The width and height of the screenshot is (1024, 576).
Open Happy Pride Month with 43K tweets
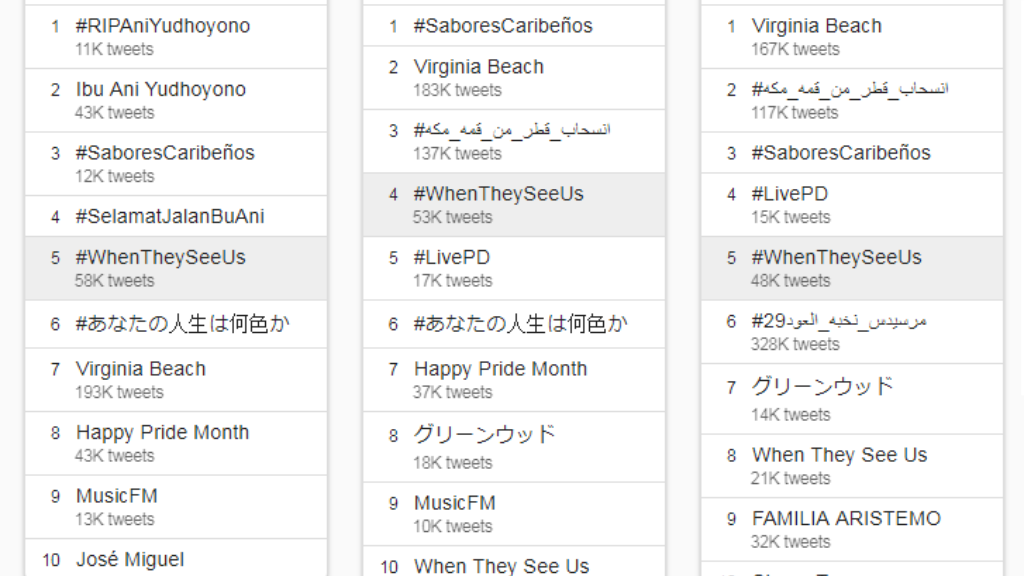point(162,432)
